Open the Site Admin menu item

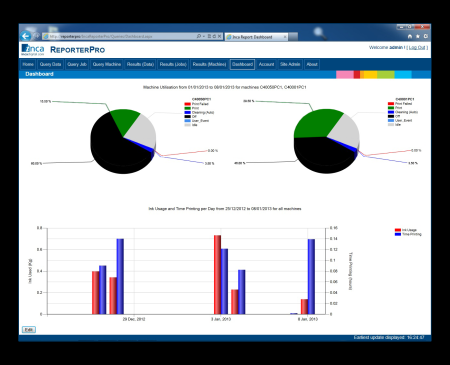(x=290, y=64)
